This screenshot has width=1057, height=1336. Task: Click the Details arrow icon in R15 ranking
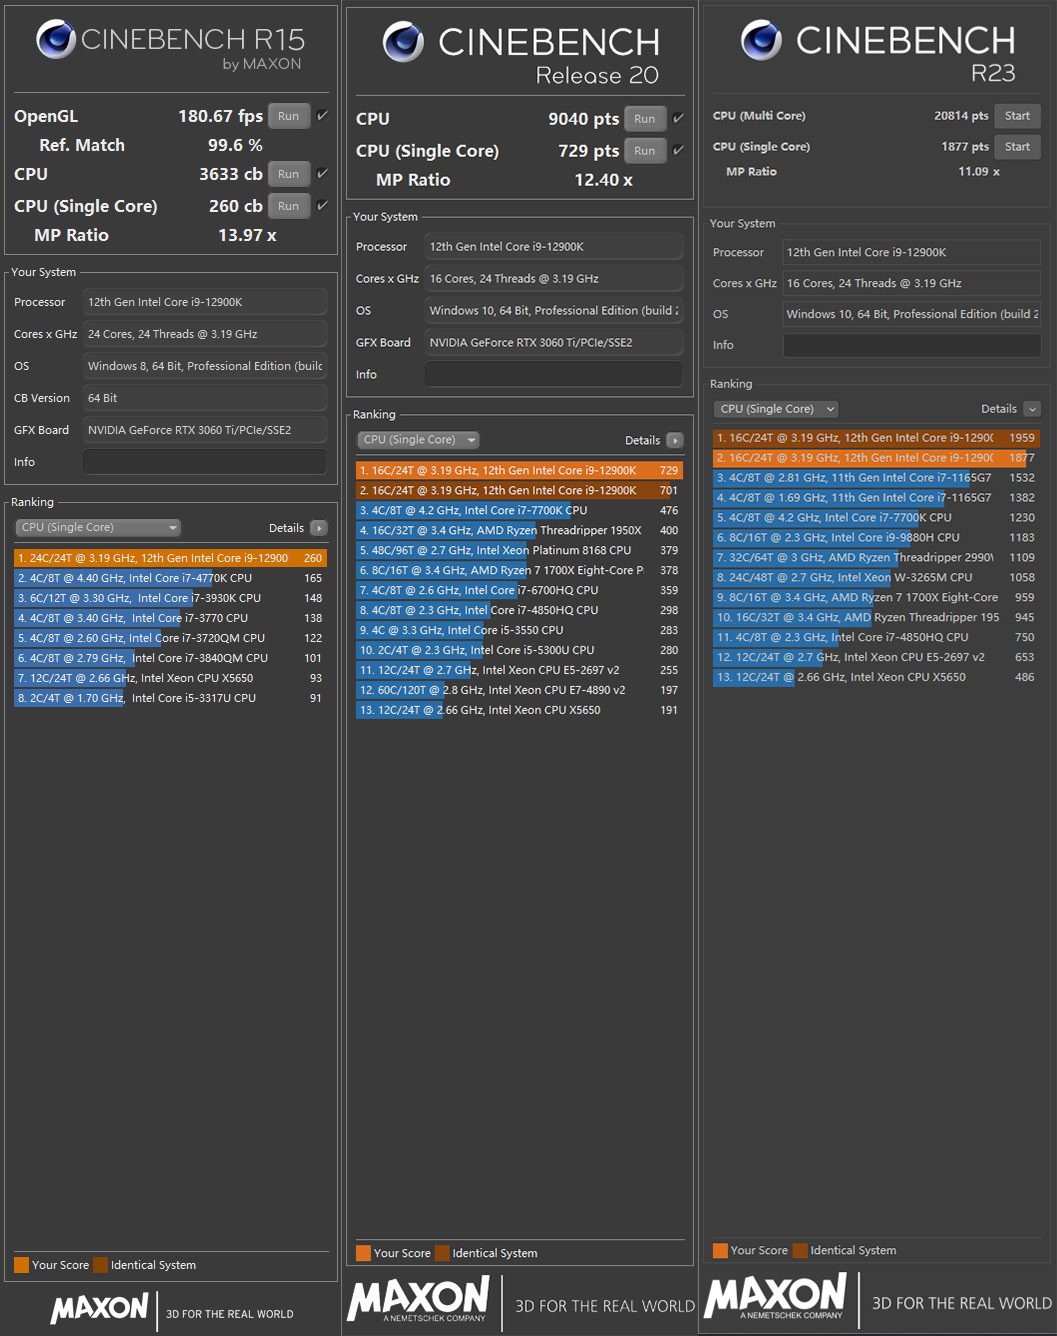[x=319, y=528]
